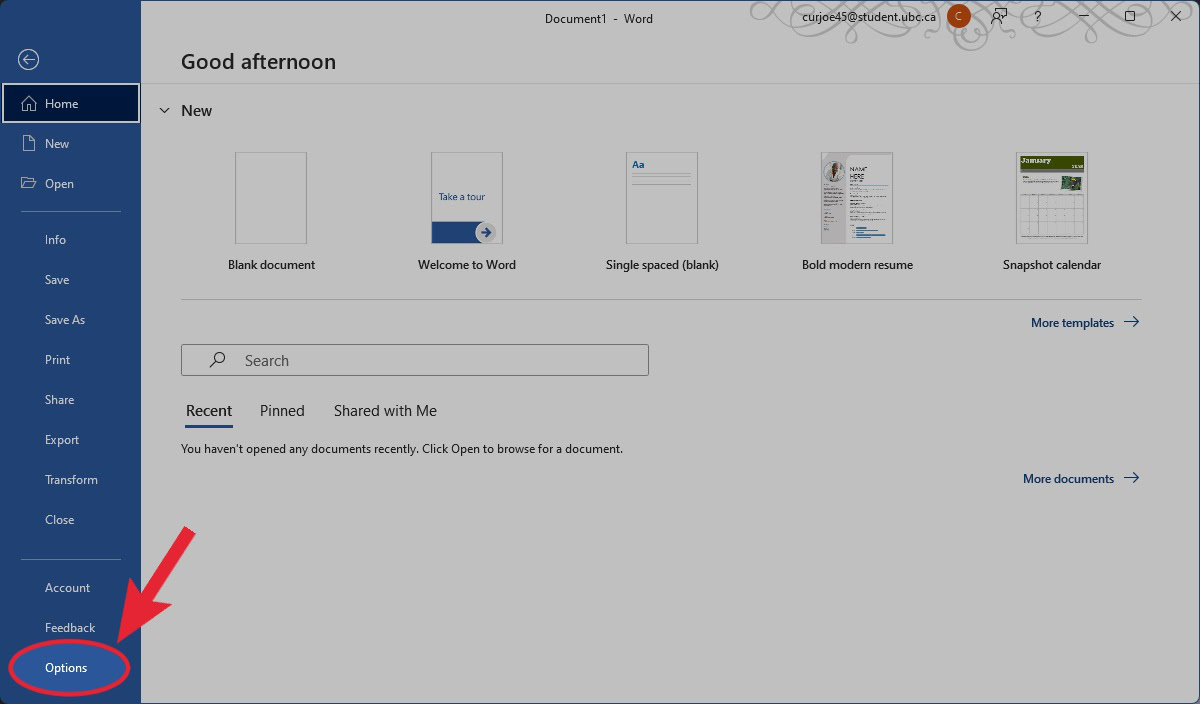Image resolution: width=1200 pixels, height=704 pixels.
Task: Switch to the Shared with Me tab
Action: tap(385, 411)
